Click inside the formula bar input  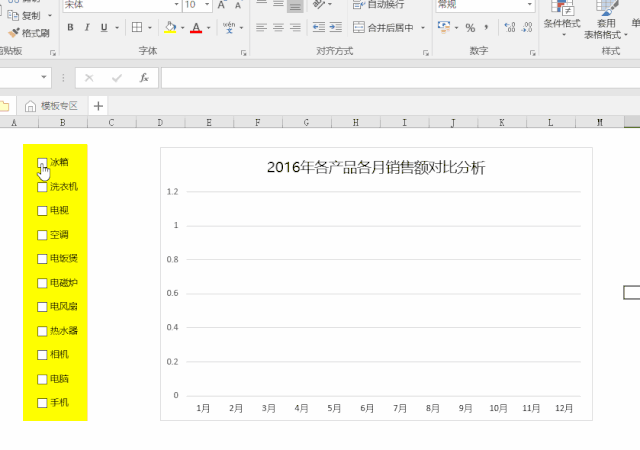[x=401, y=78]
